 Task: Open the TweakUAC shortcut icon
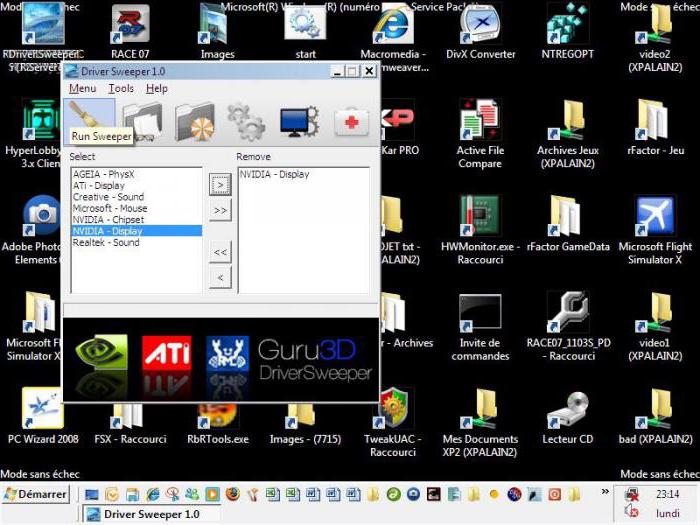(392, 408)
